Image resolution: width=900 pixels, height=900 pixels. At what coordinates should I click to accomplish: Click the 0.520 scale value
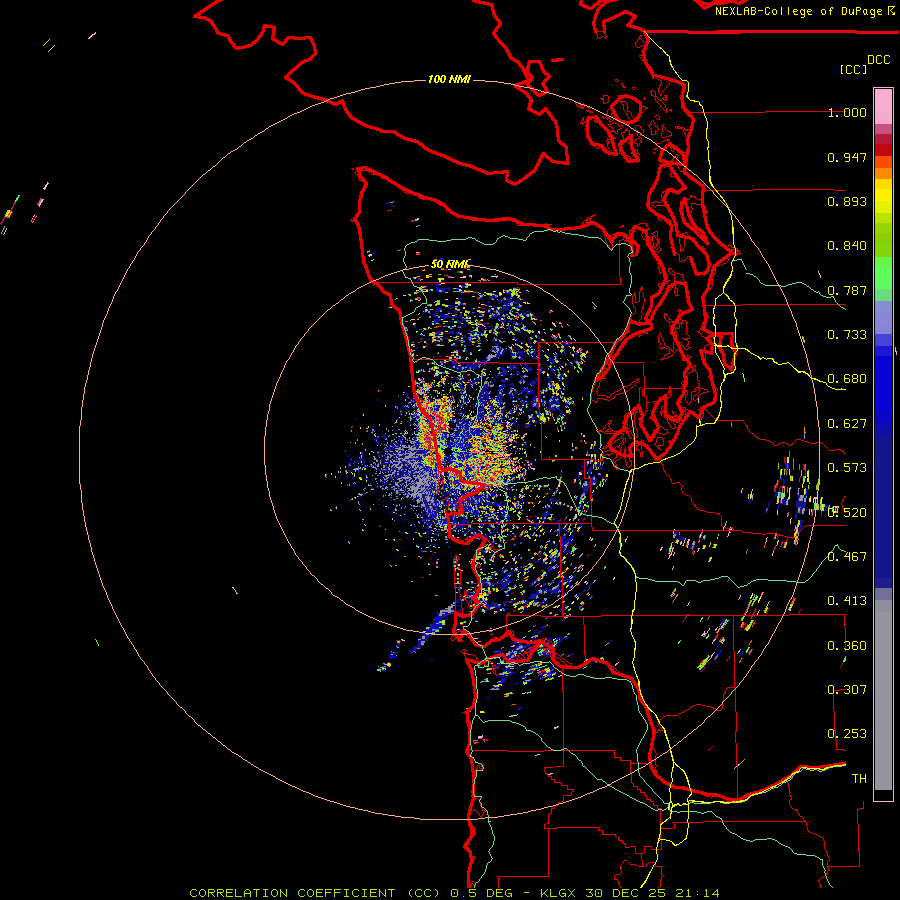pos(847,513)
